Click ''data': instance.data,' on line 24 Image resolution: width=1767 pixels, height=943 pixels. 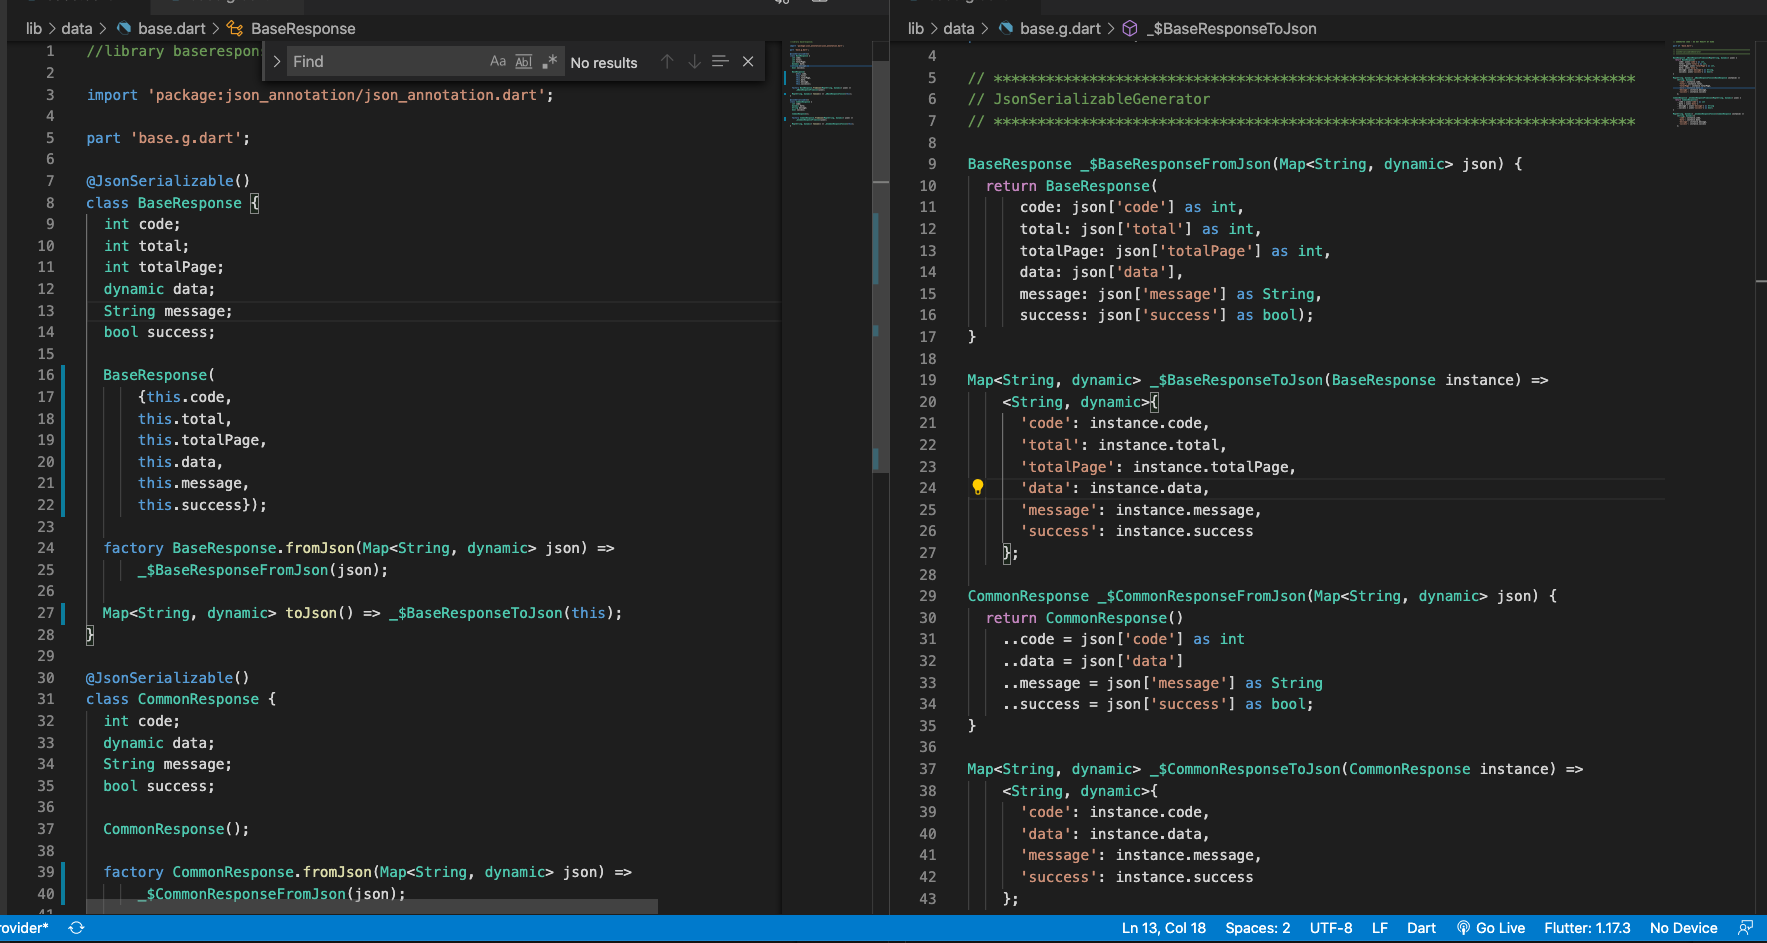click(x=1115, y=488)
